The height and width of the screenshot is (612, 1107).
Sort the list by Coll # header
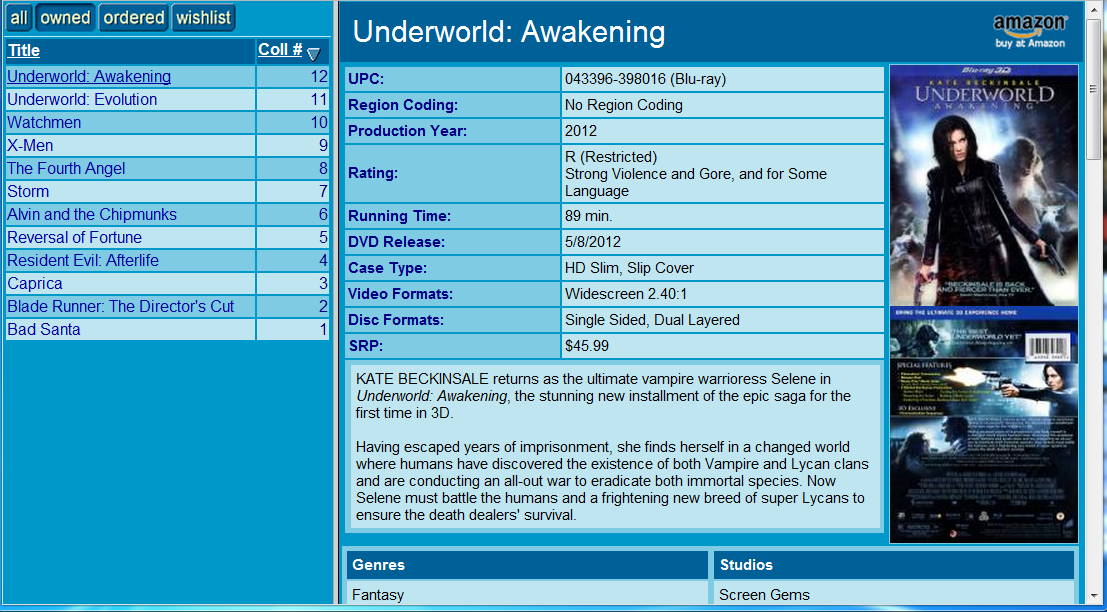point(280,50)
